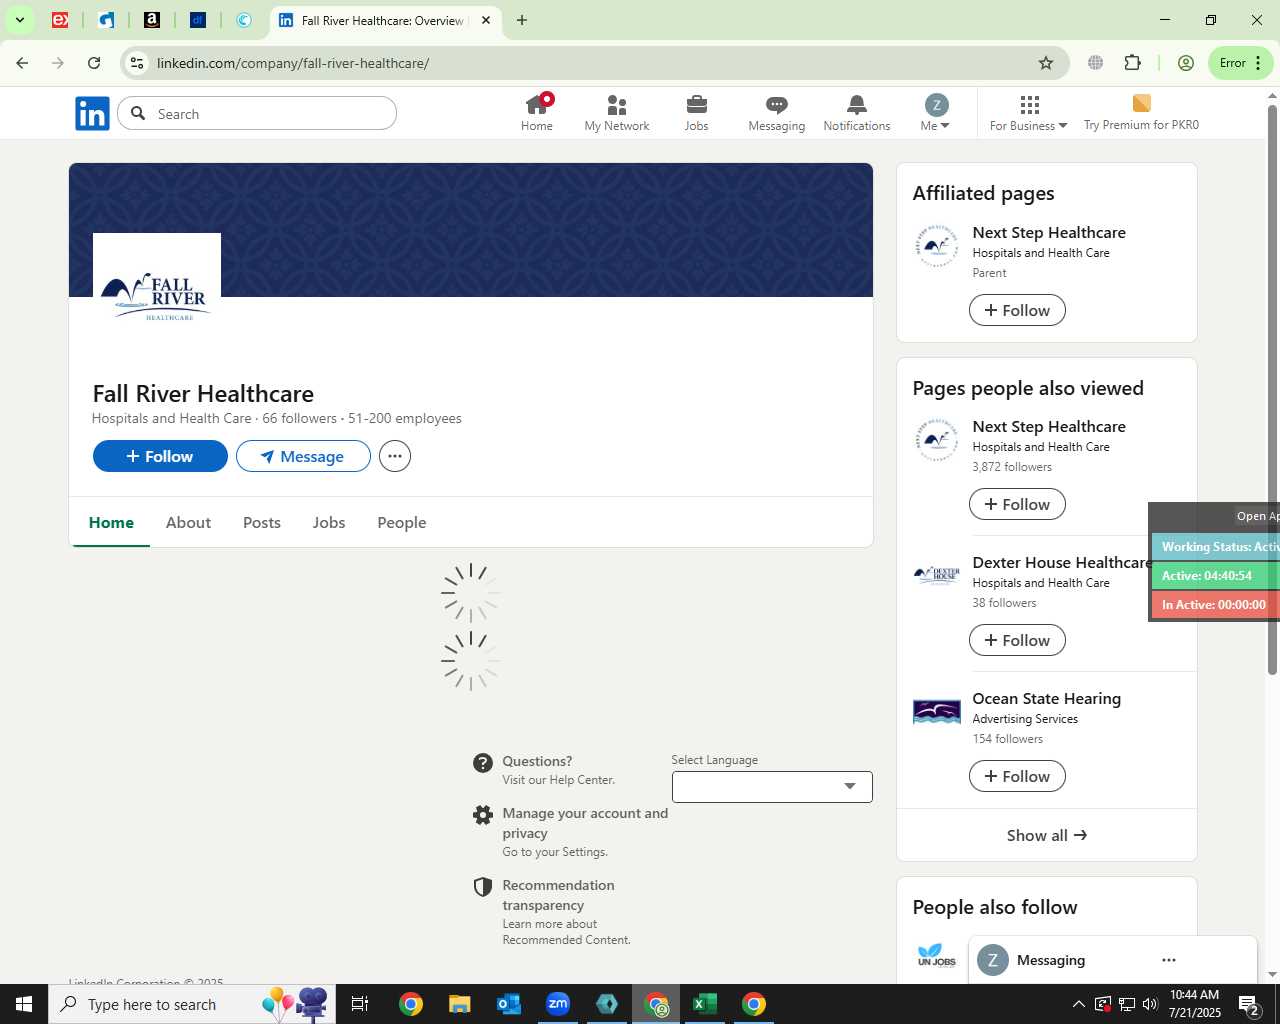Follow Next Step Healthcare with 3,872 followers
This screenshot has width=1280, height=1024.
(x=1017, y=504)
